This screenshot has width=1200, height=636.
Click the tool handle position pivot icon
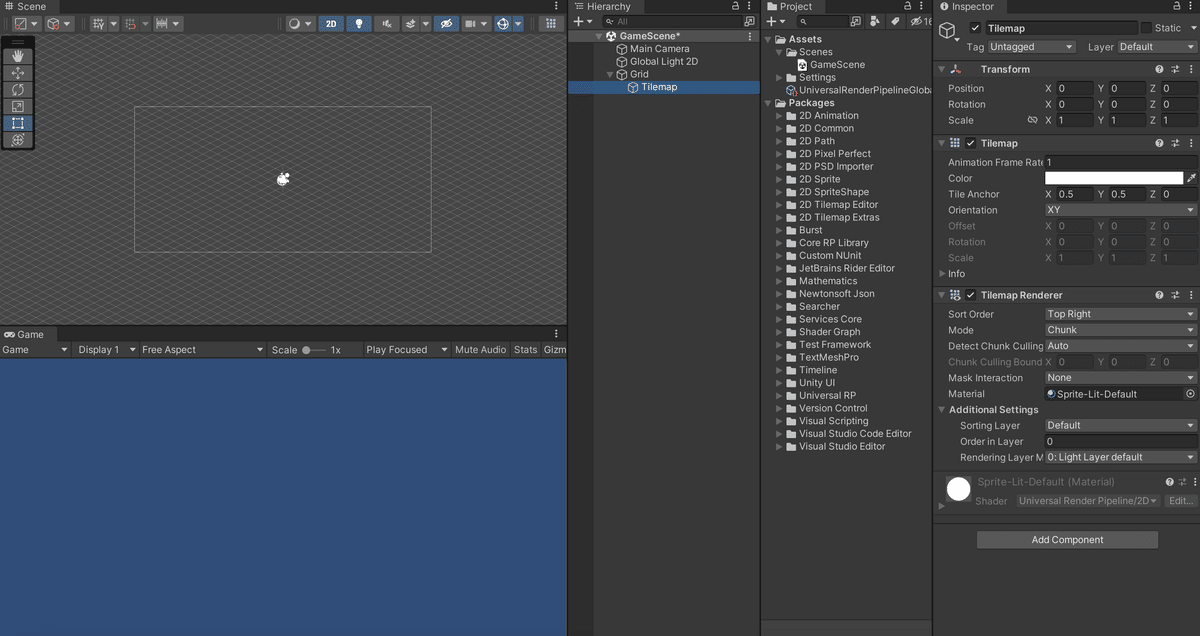(20, 24)
